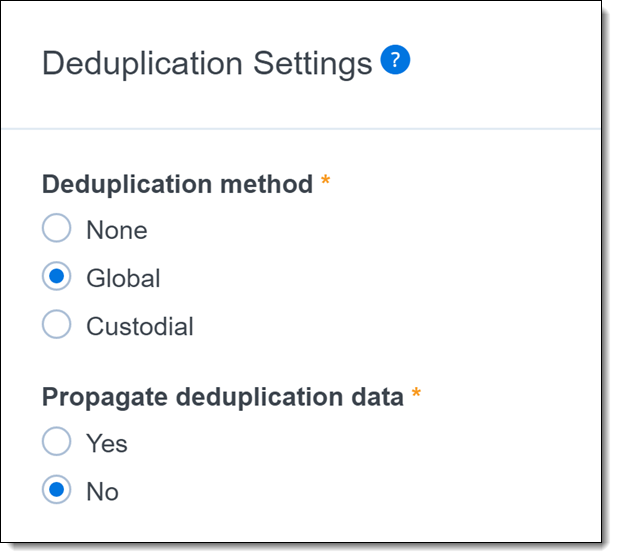This screenshot has width=617, height=558.
Task: Click the "Propagate deduplication data" field label
Action: [x=222, y=396]
